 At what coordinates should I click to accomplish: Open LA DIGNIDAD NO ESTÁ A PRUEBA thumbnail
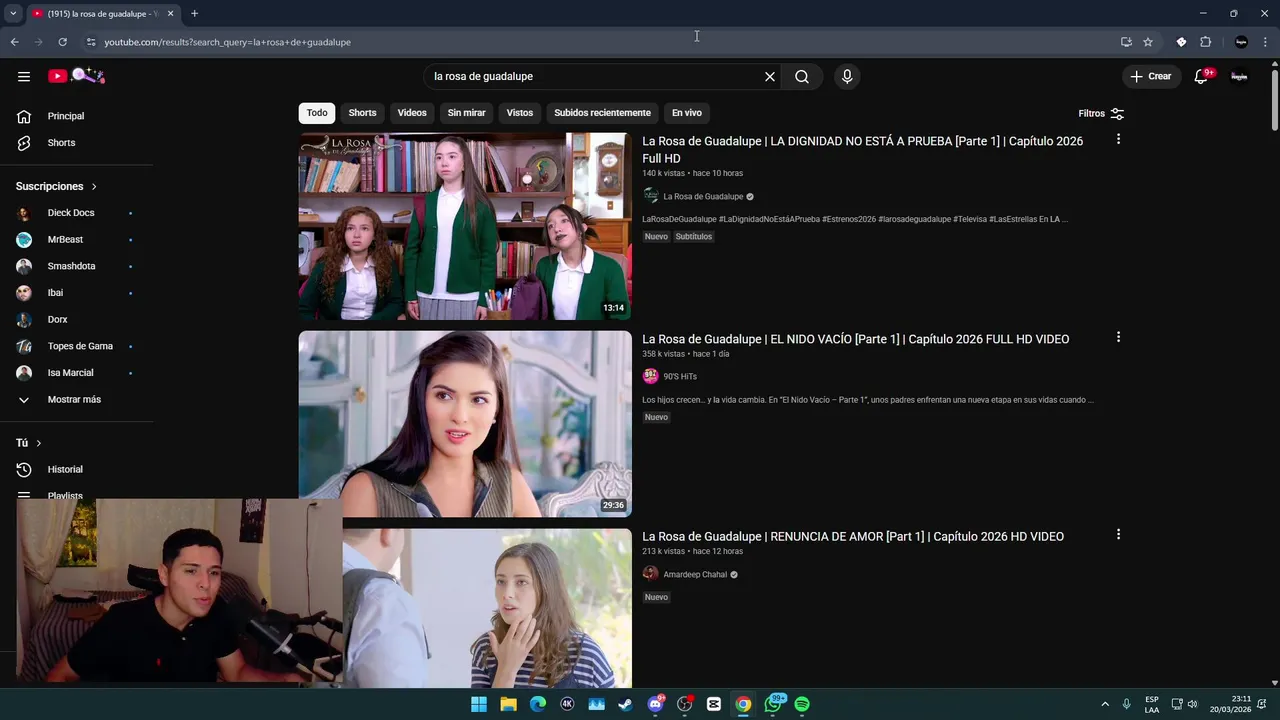[x=465, y=226]
